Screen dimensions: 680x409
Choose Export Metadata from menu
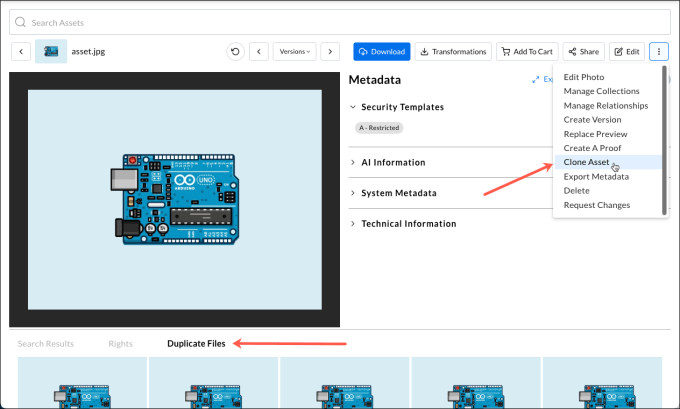point(596,177)
